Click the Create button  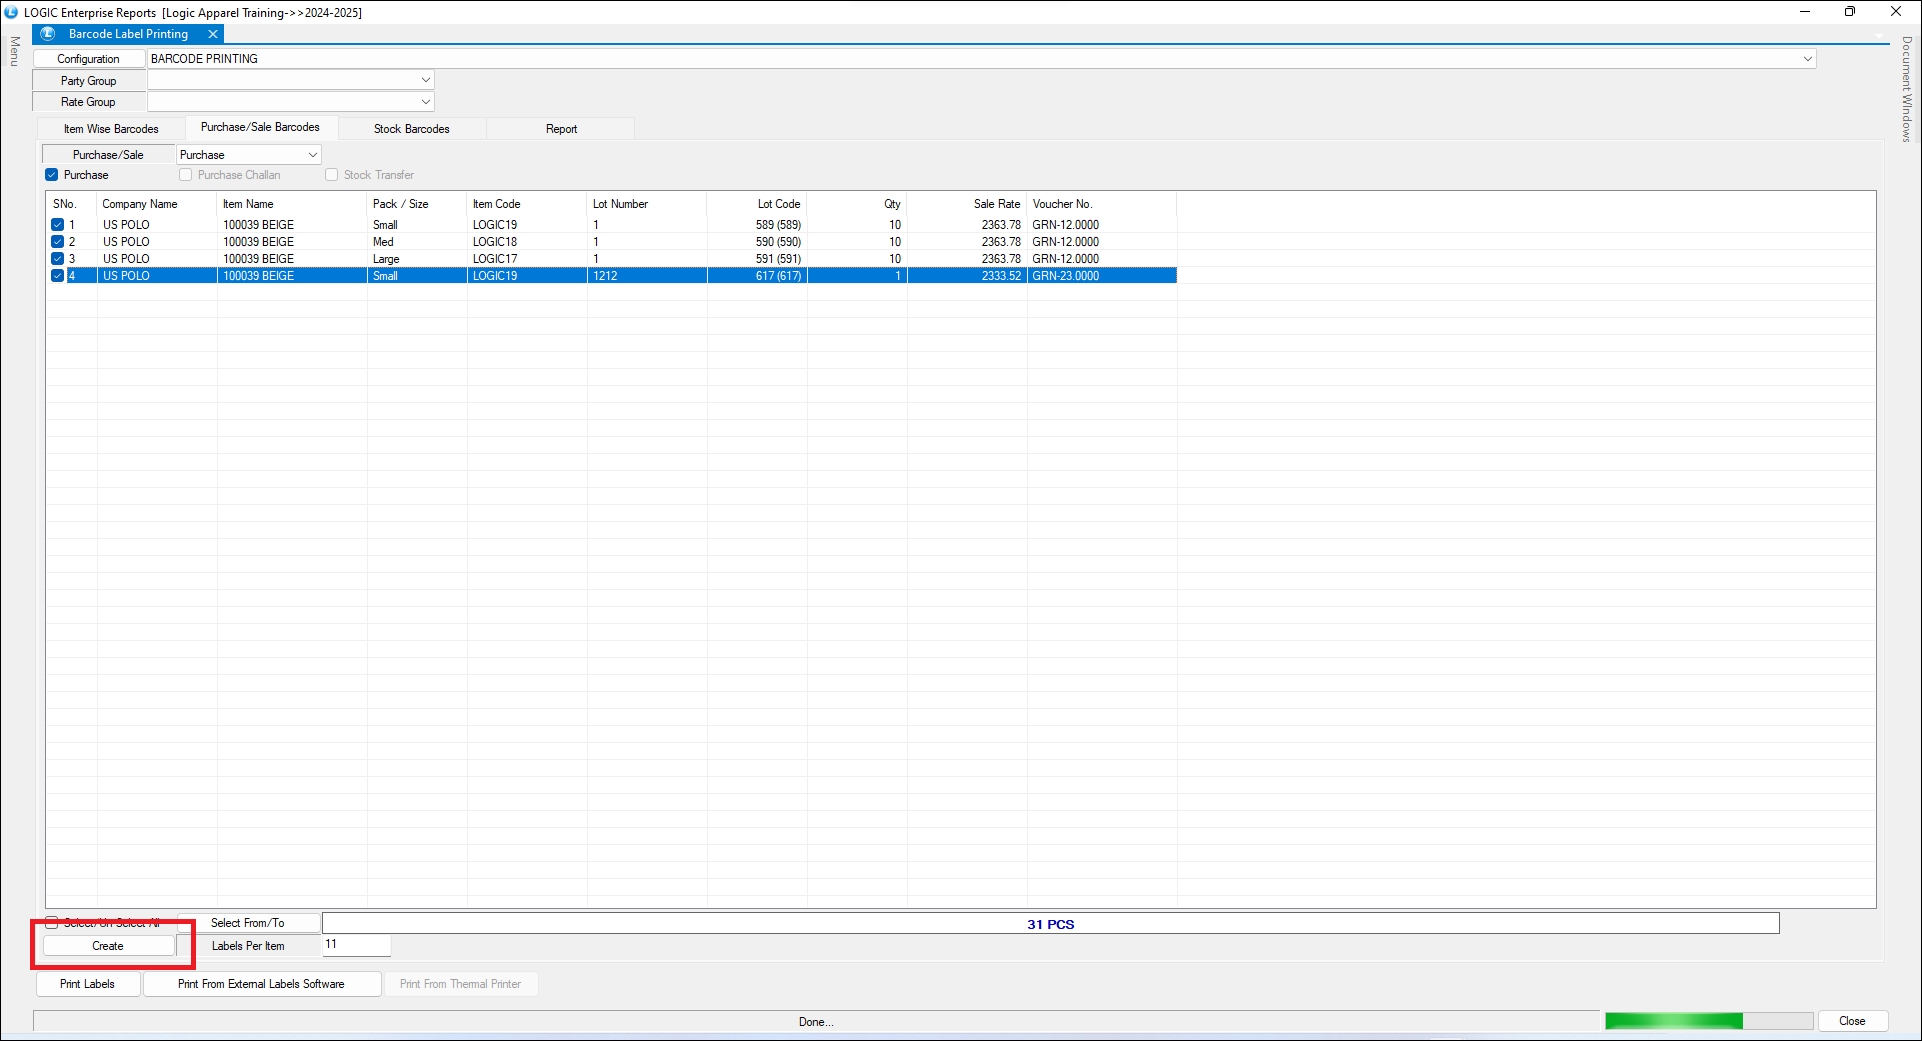tap(108, 946)
